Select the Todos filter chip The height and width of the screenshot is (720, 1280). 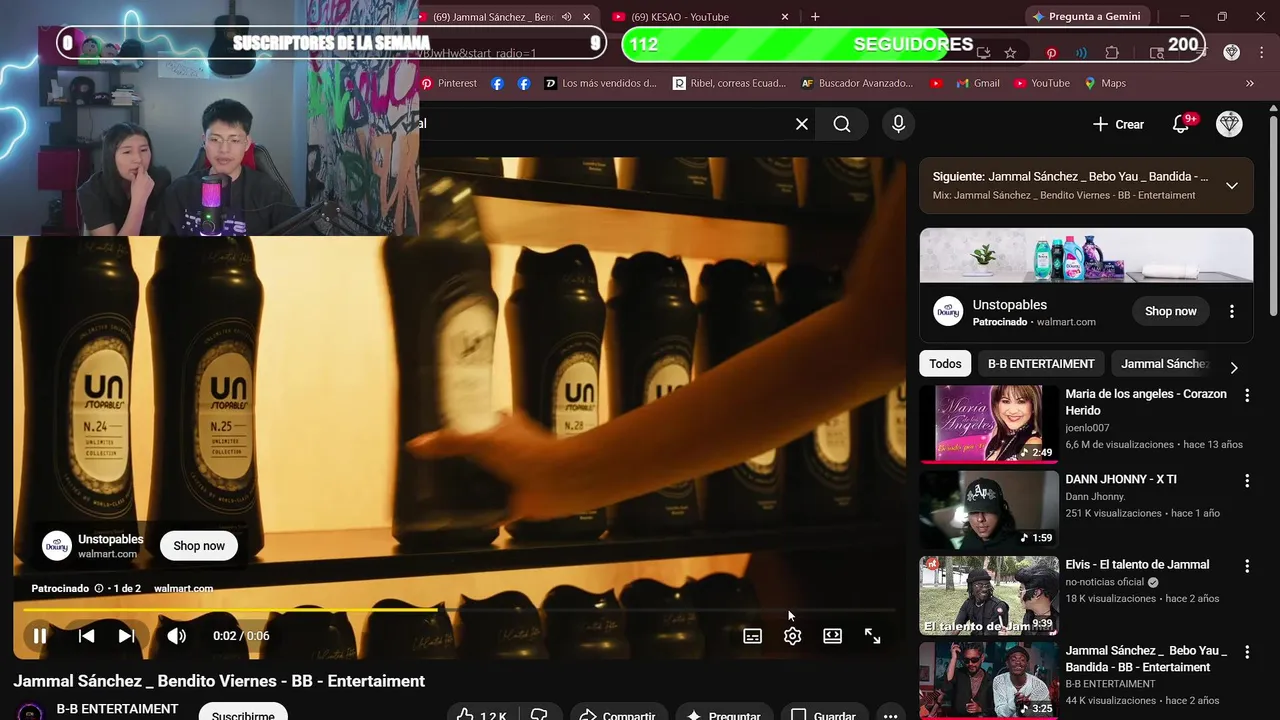[945, 364]
